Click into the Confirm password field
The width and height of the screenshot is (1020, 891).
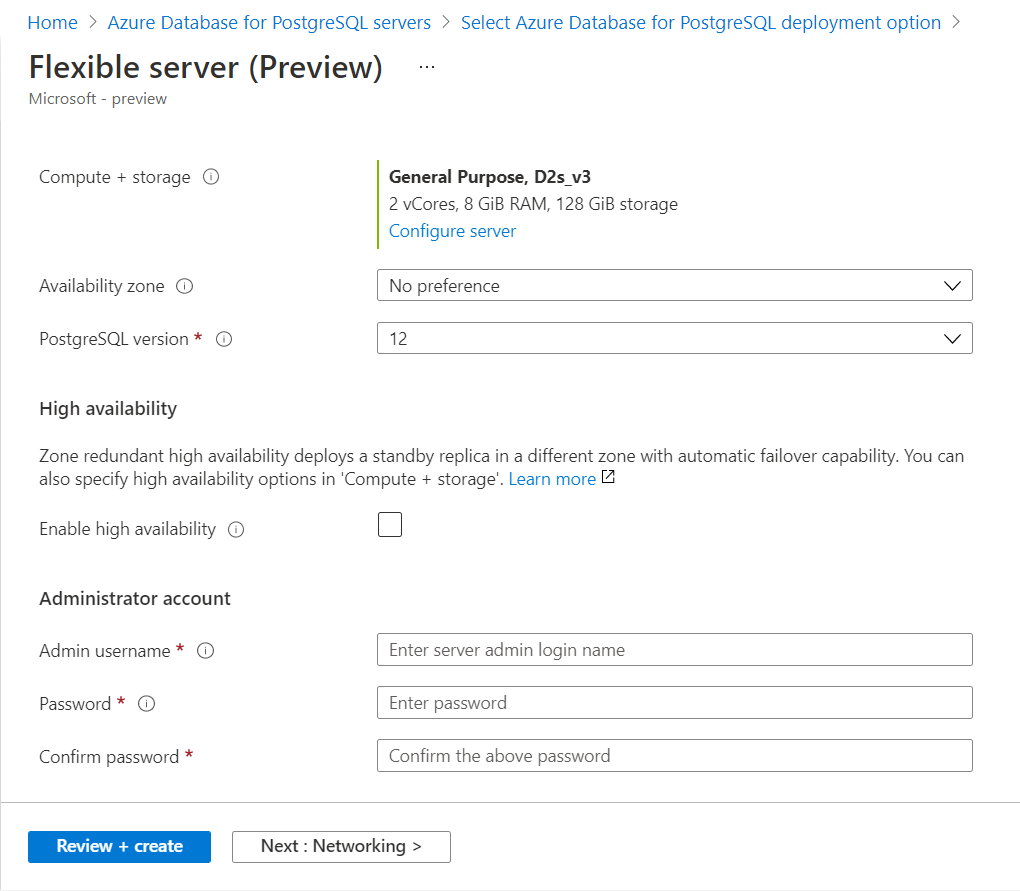point(674,756)
